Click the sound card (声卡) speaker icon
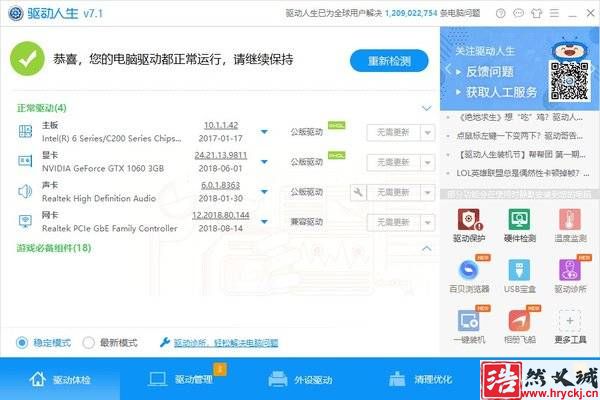Screen dimensions: 600x400 coord(25,191)
